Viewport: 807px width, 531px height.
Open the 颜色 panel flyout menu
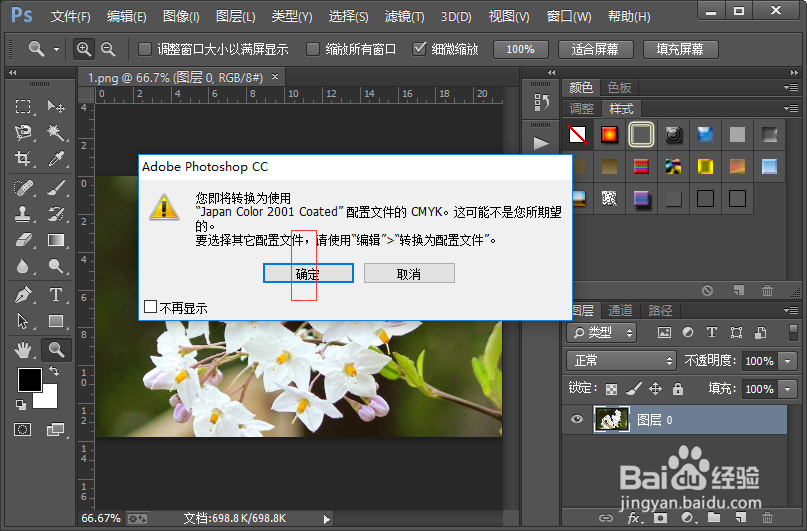click(791, 87)
